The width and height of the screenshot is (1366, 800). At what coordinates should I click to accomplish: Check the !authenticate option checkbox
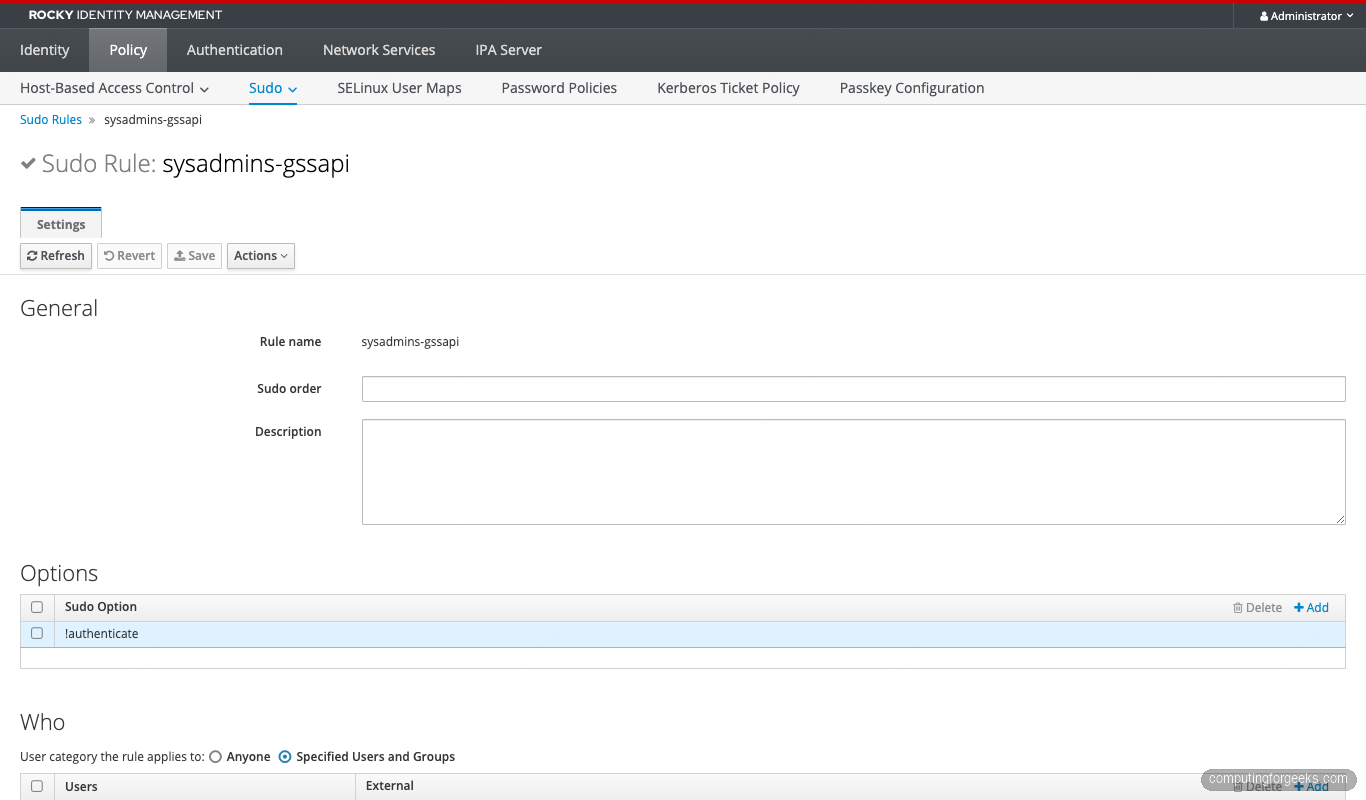click(37, 633)
